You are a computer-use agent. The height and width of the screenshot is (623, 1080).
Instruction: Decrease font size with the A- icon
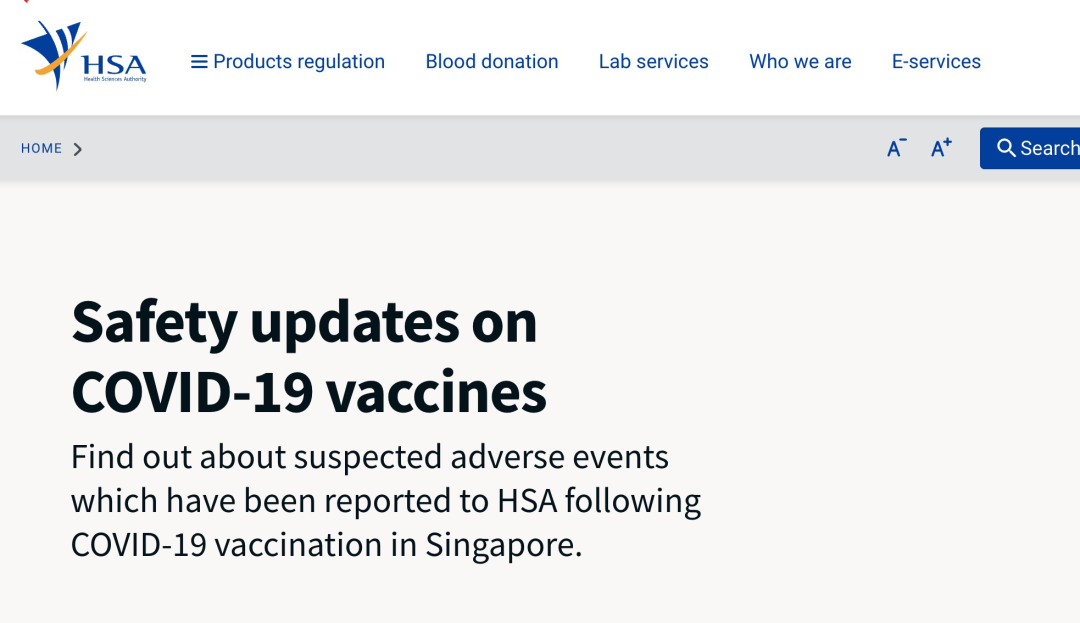coord(896,148)
